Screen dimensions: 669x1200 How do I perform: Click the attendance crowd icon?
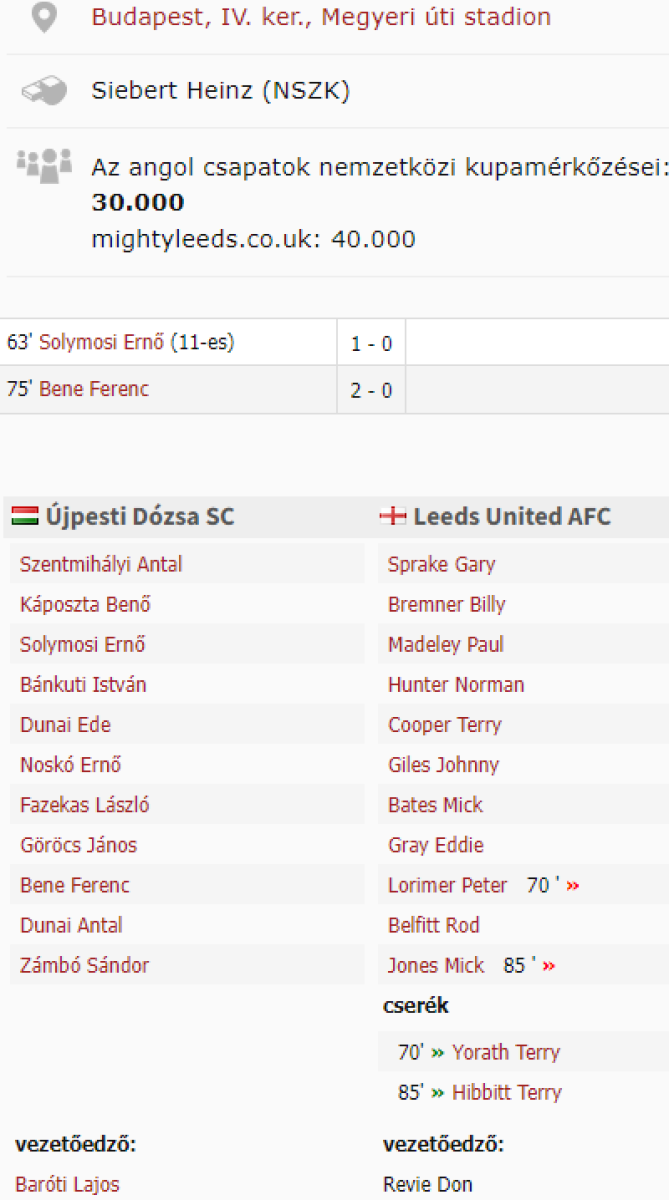coord(44,162)
